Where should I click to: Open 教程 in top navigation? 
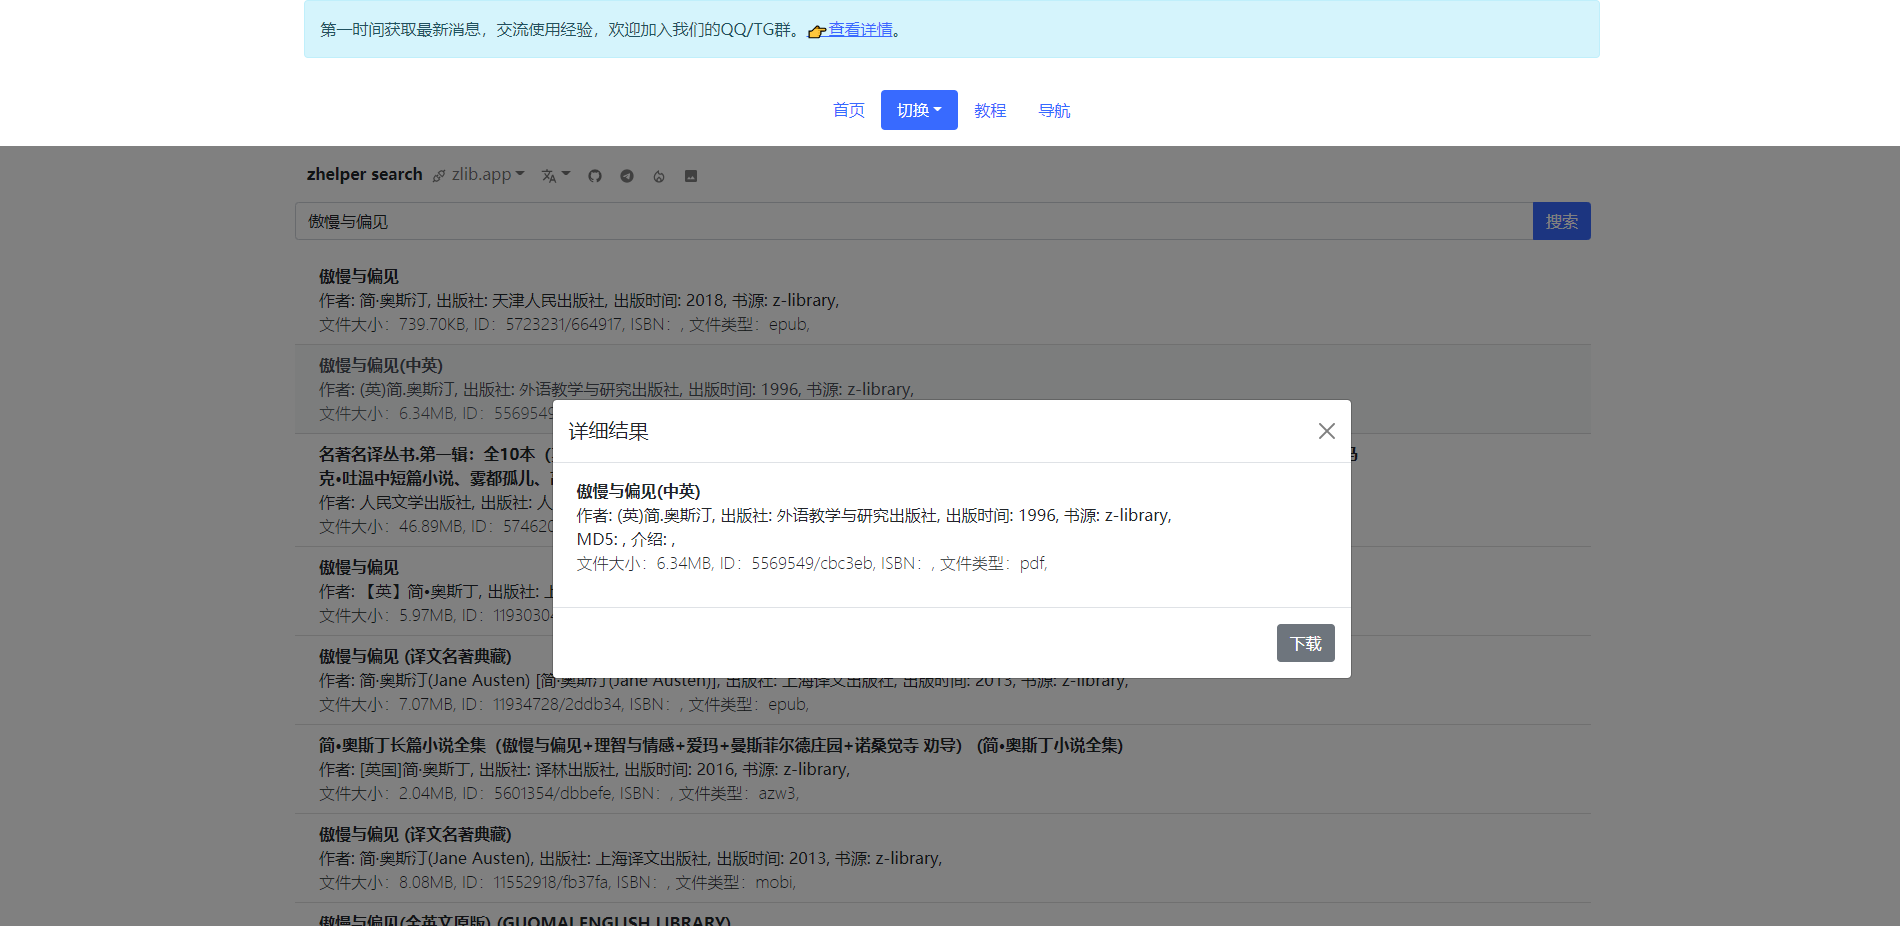990,110
